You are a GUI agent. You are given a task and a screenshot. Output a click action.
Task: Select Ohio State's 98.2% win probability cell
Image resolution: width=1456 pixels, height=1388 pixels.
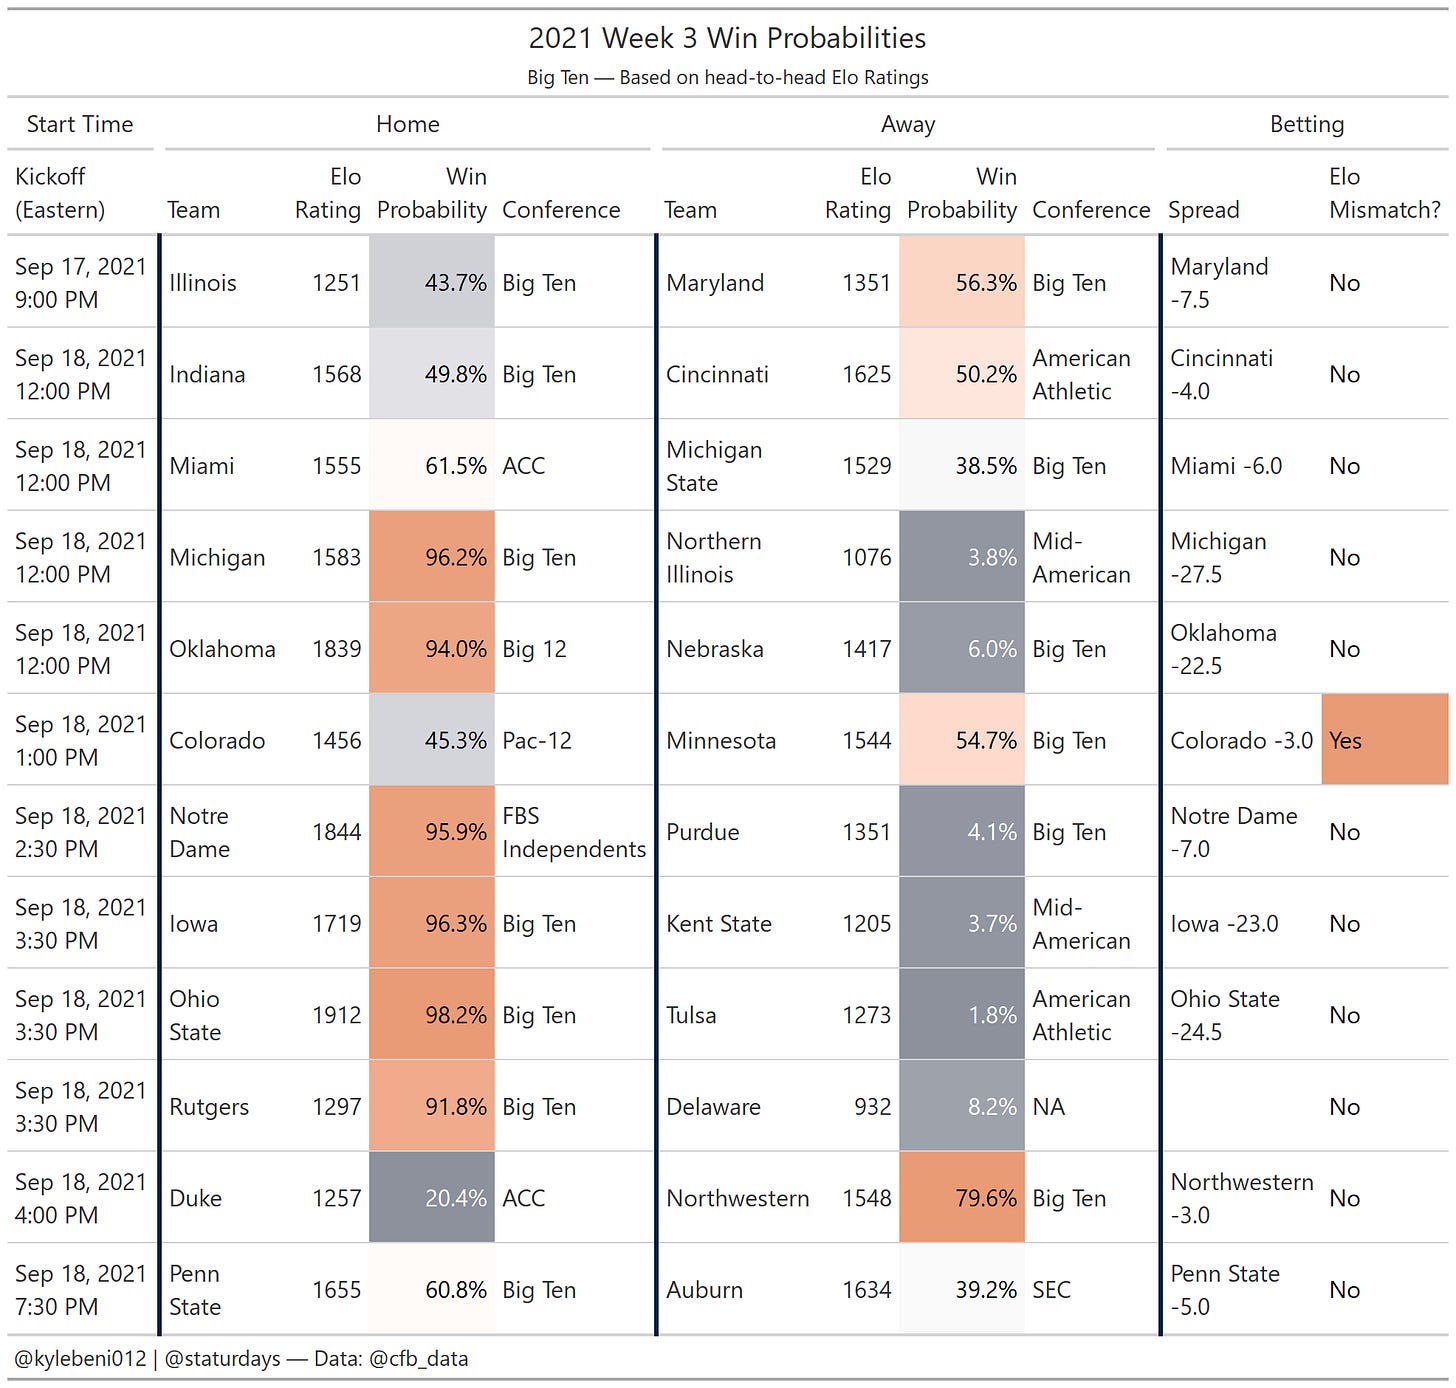coord(432,1015)
